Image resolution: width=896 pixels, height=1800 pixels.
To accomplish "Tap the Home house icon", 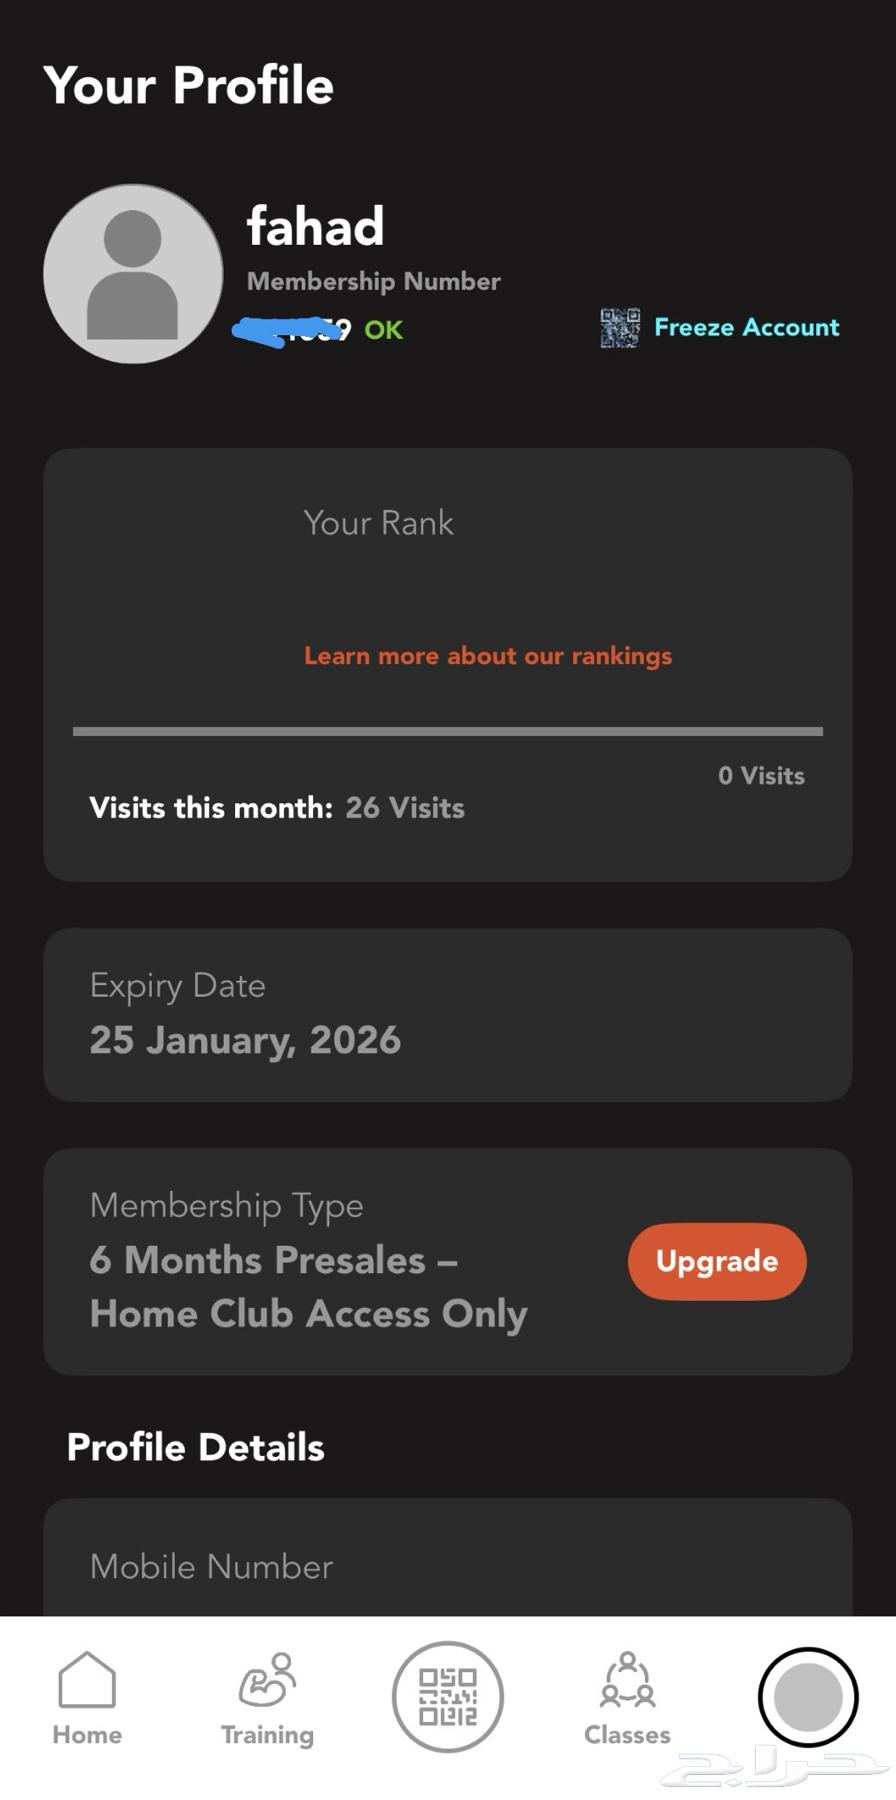I will click(x=87, y=1680).
